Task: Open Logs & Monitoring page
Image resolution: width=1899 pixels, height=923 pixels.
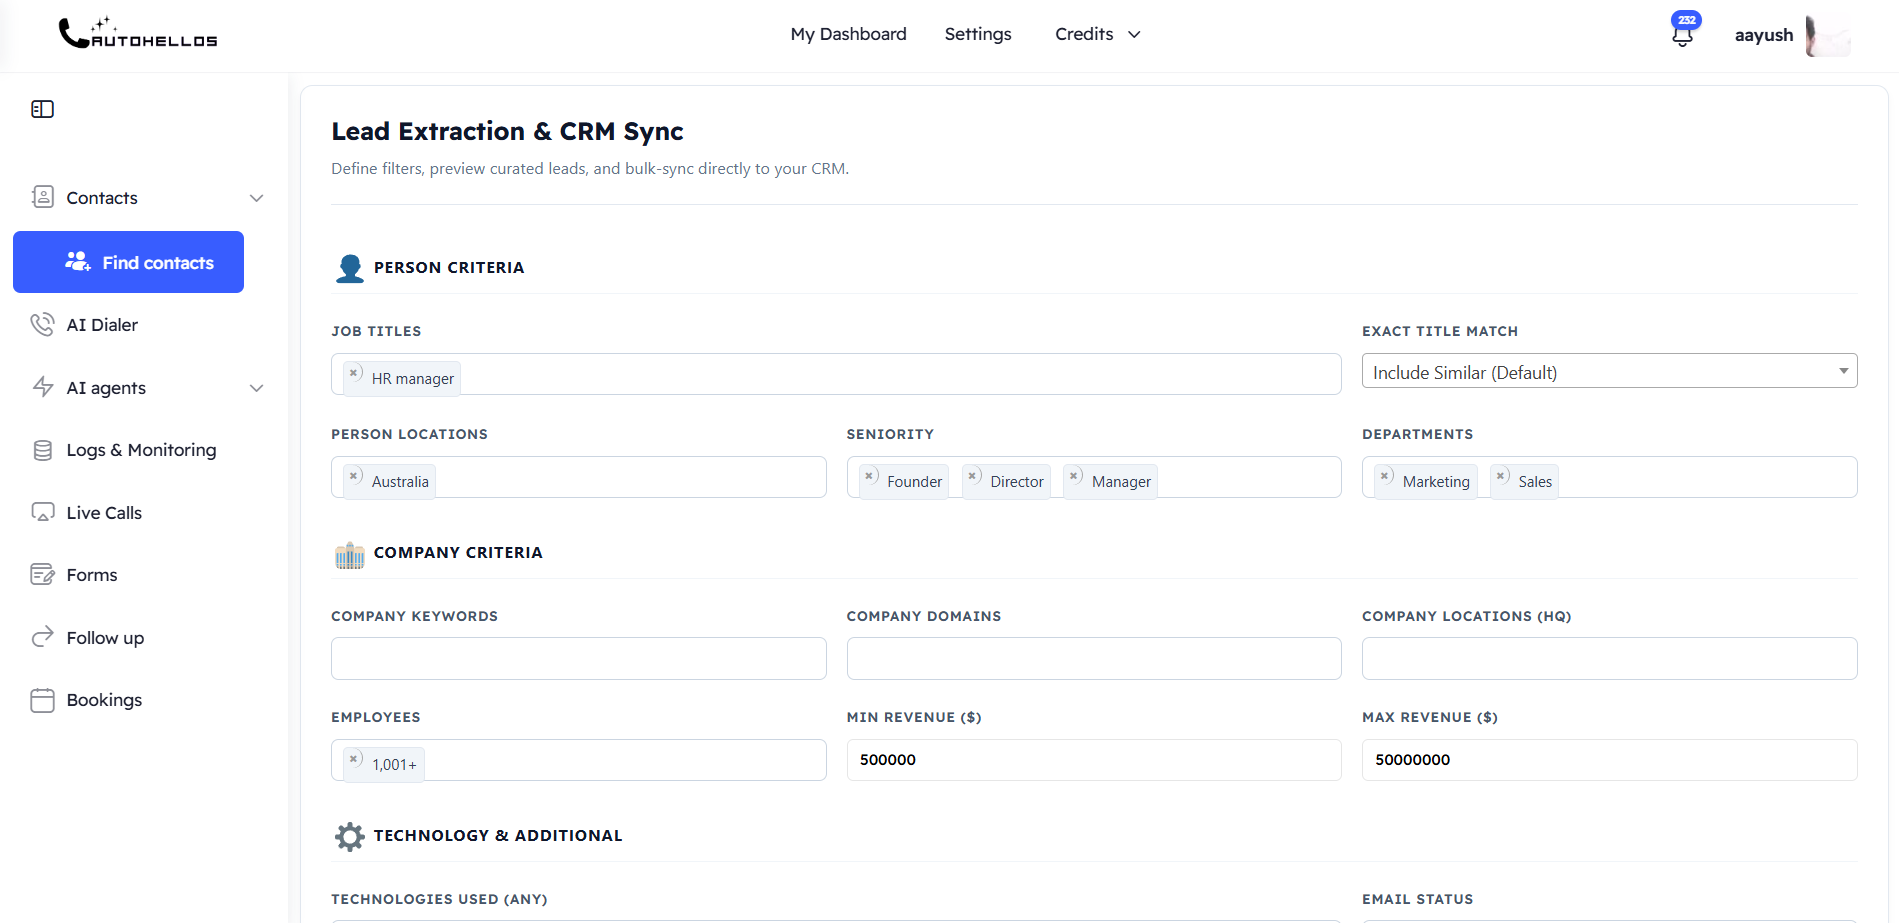Action: (141, 450)
